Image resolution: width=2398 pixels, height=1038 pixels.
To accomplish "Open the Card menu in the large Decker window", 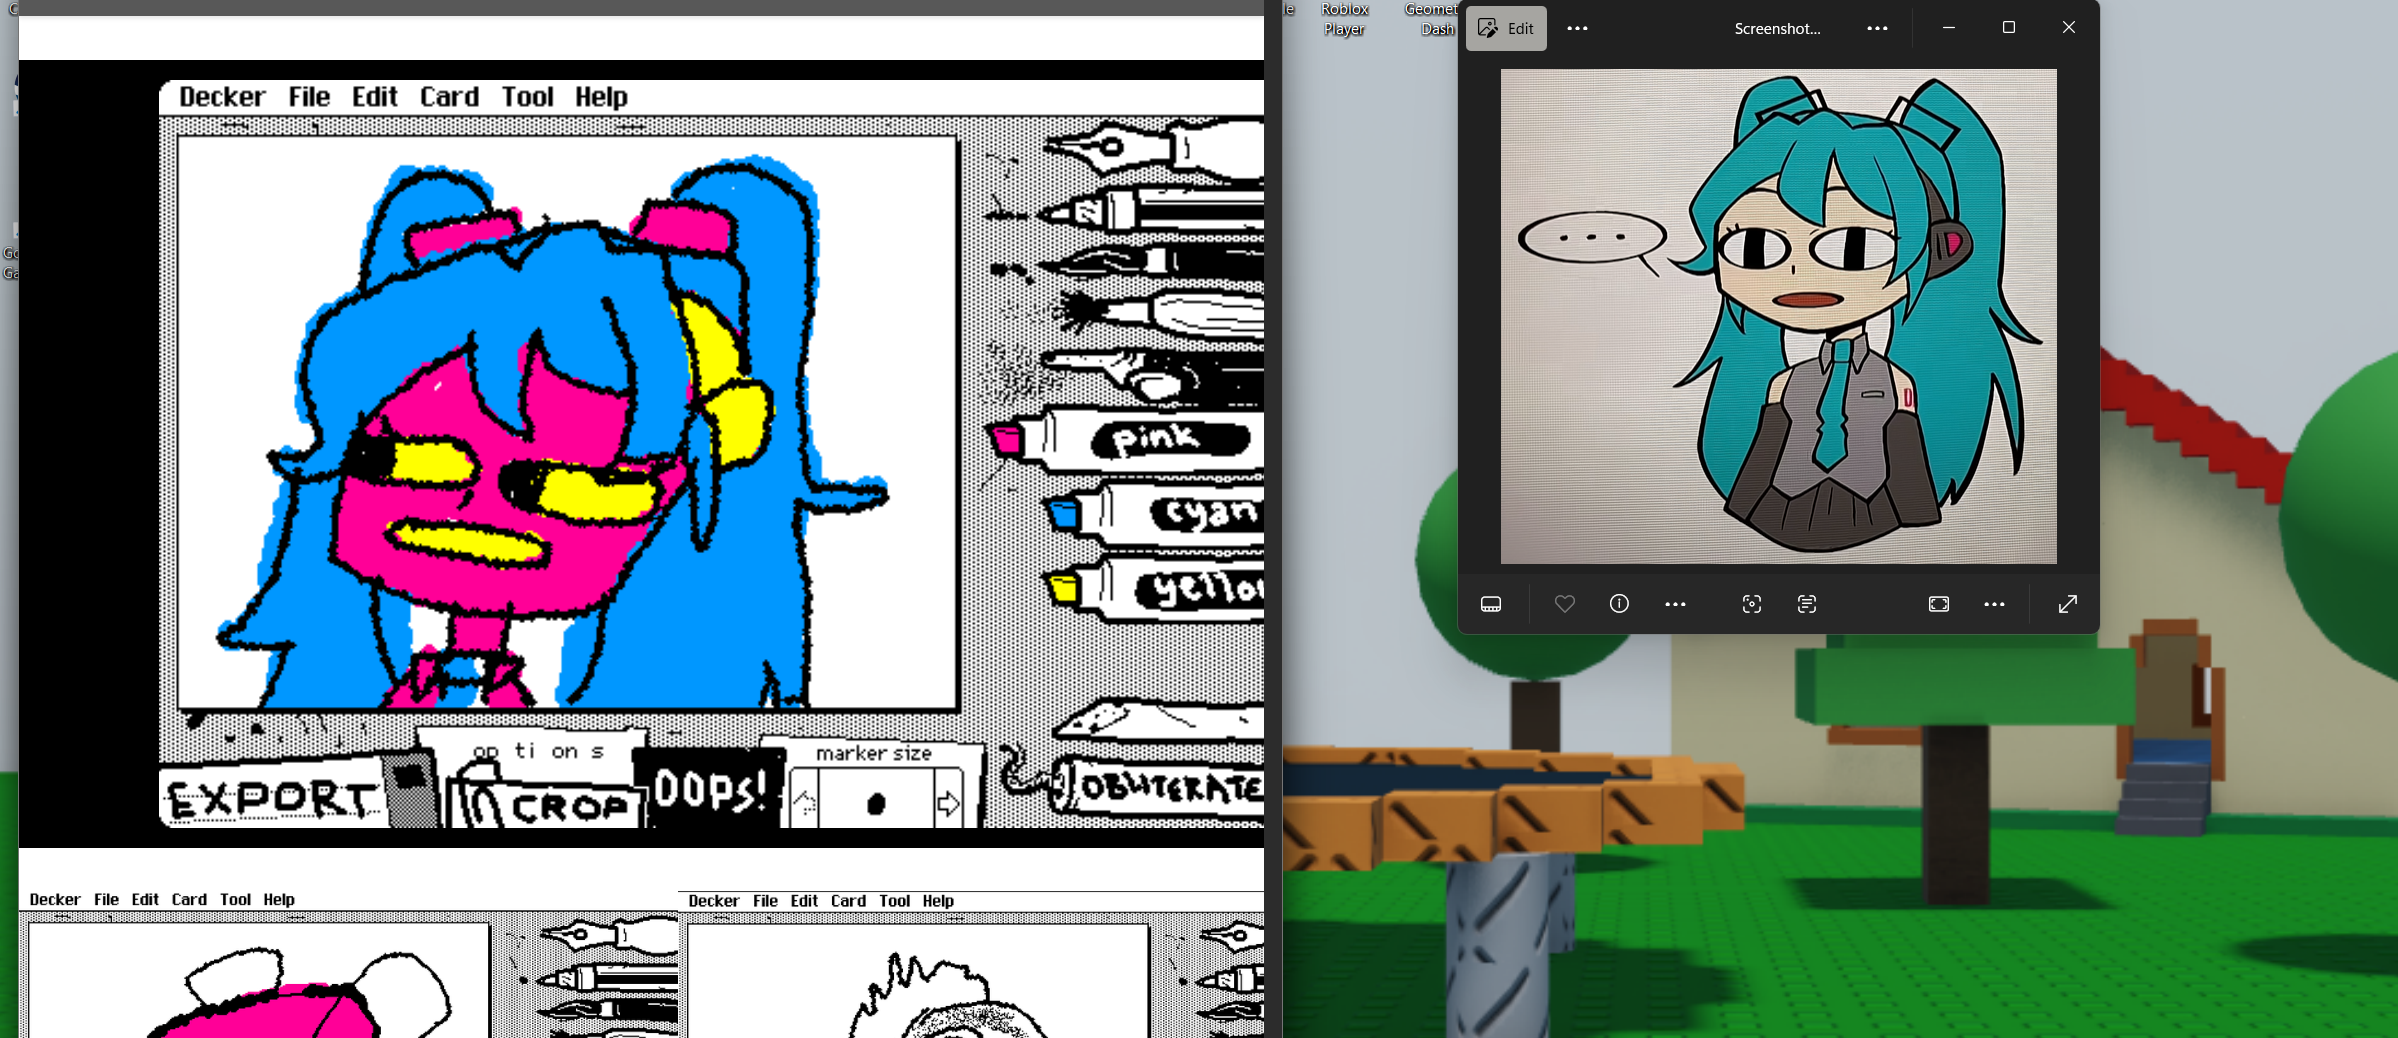I will click(449, 97).
